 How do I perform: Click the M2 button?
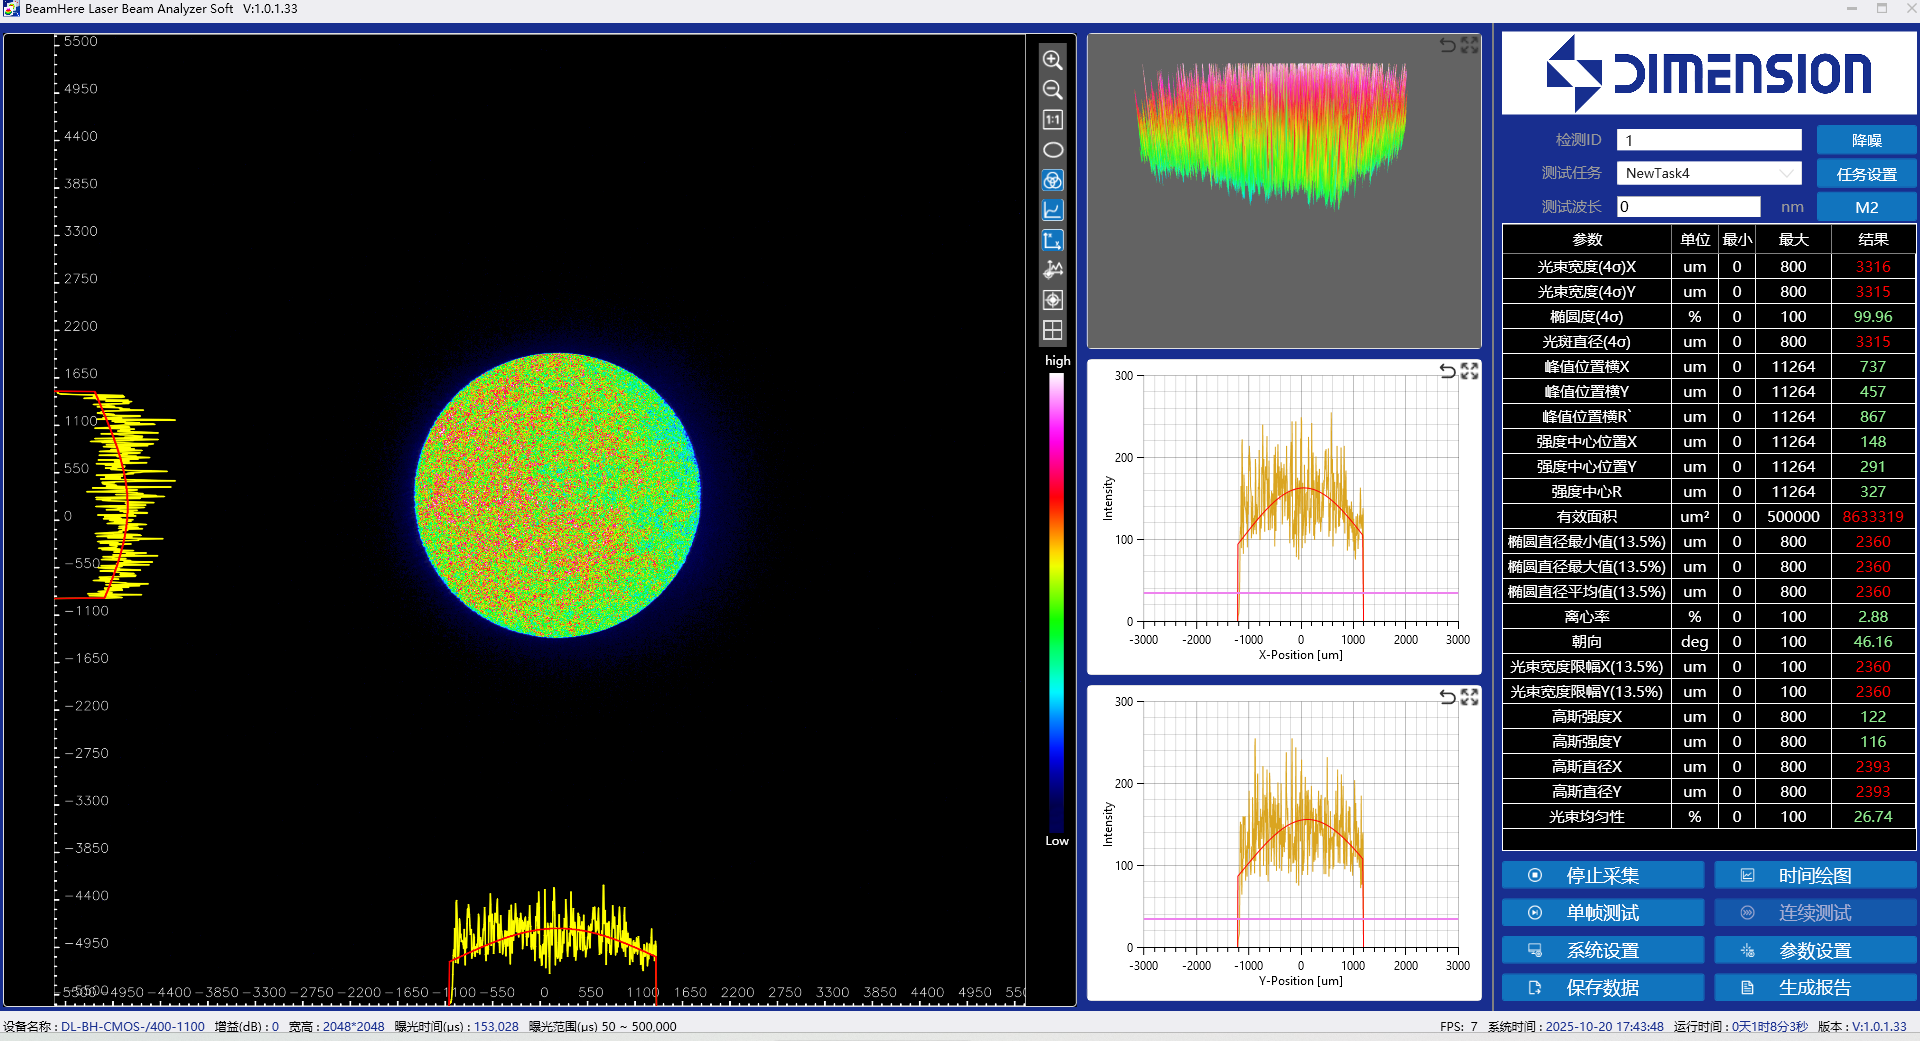(x=1866, y=207)
